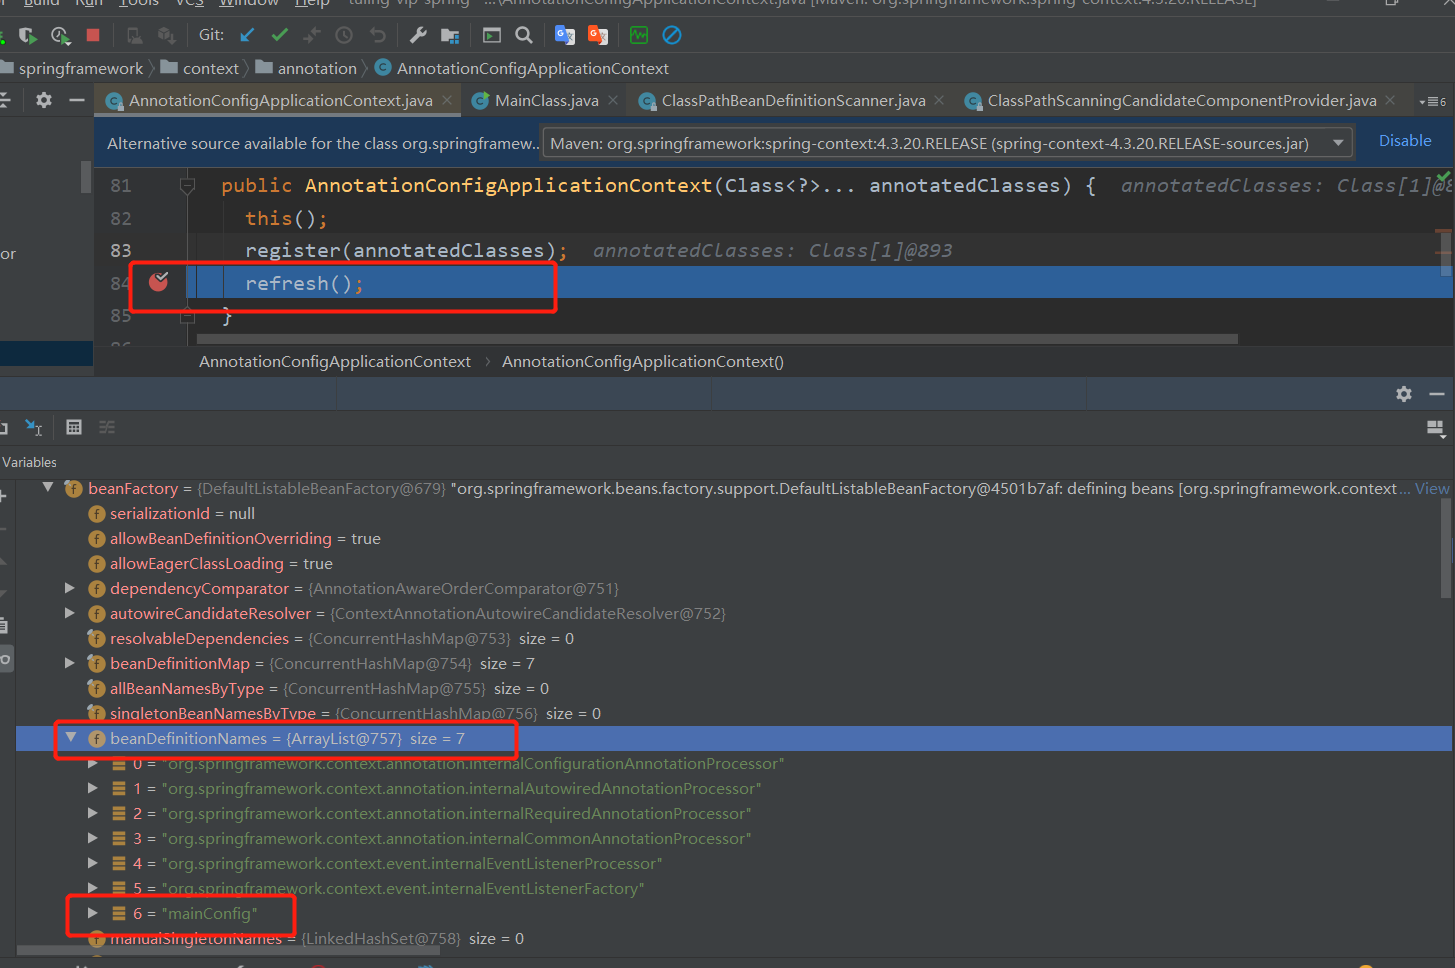Image resolution: width=1455 pixels, height=968 pixels.
Task: Run to cursor debugger icon
Action: [x=34, y=427]
